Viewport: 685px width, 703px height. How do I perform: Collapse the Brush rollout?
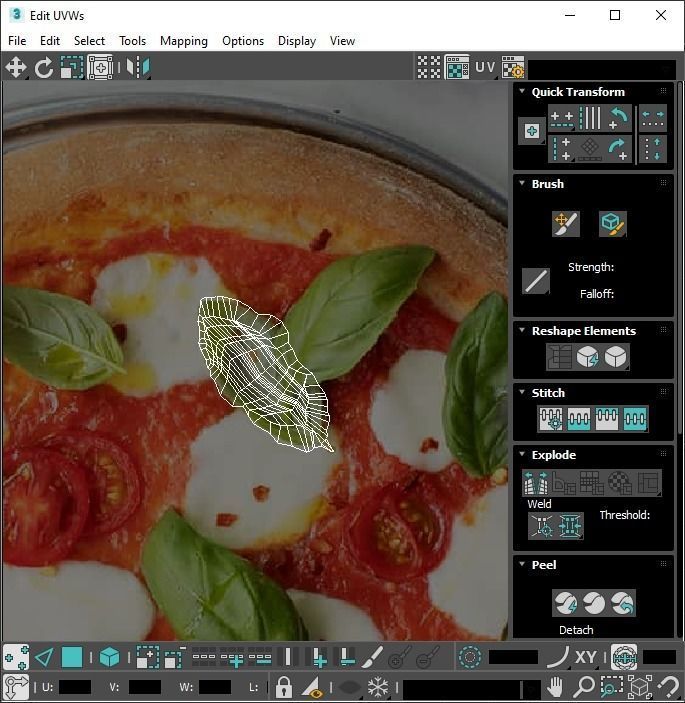[522, 183]
